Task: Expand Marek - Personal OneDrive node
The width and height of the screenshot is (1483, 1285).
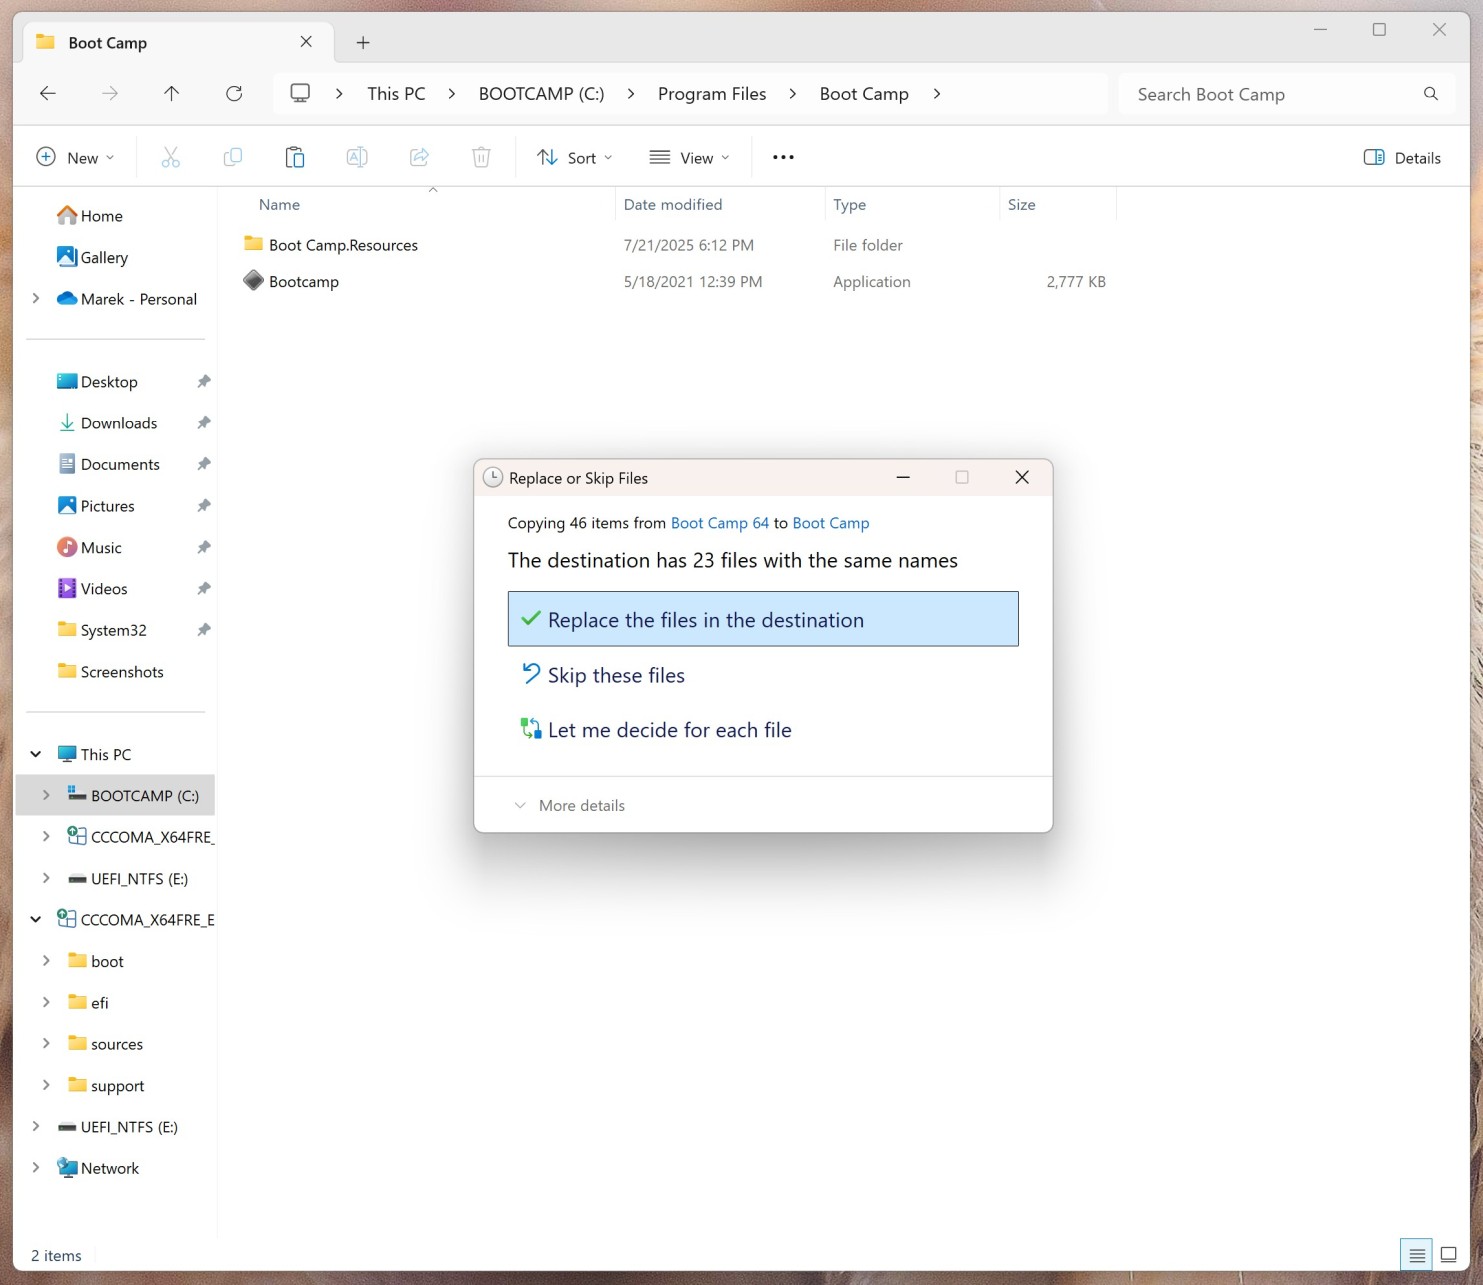Action: [x=36, y=298]
